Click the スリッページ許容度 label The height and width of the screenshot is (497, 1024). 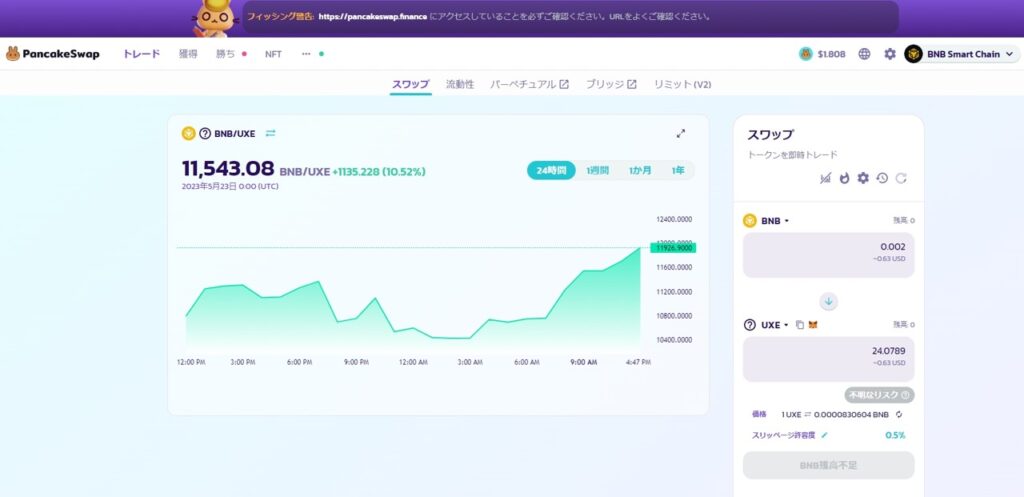[x=784, y=436]
